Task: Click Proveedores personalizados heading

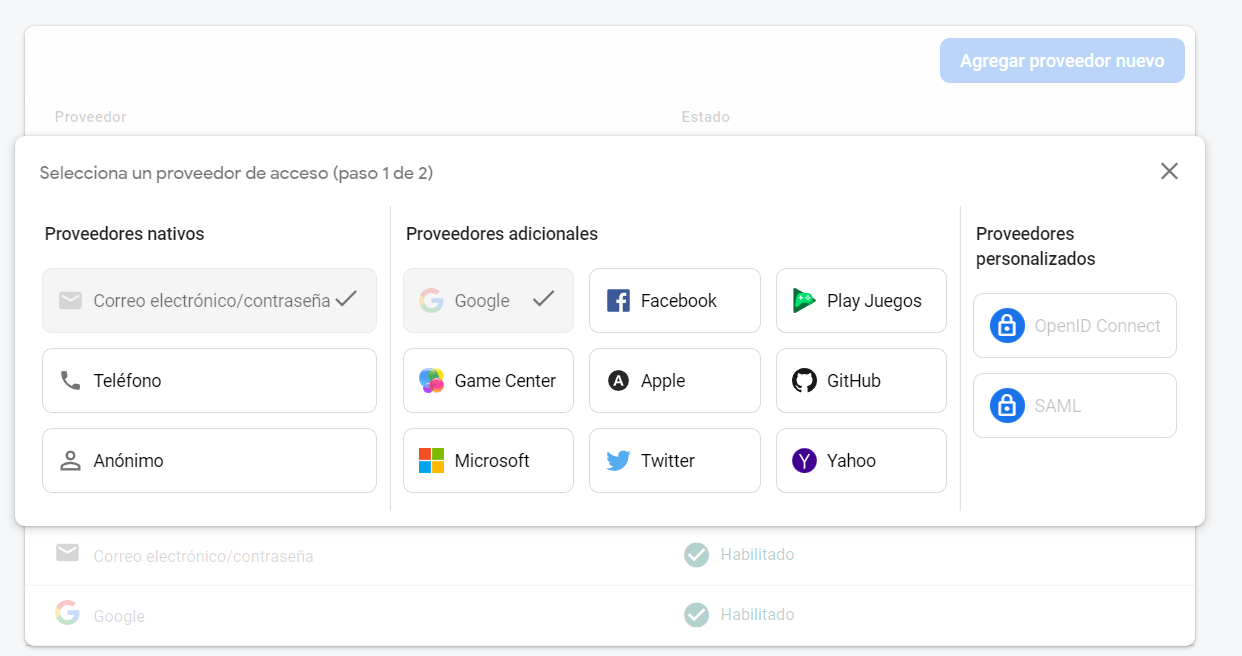Action: [x=1036, y=246]
